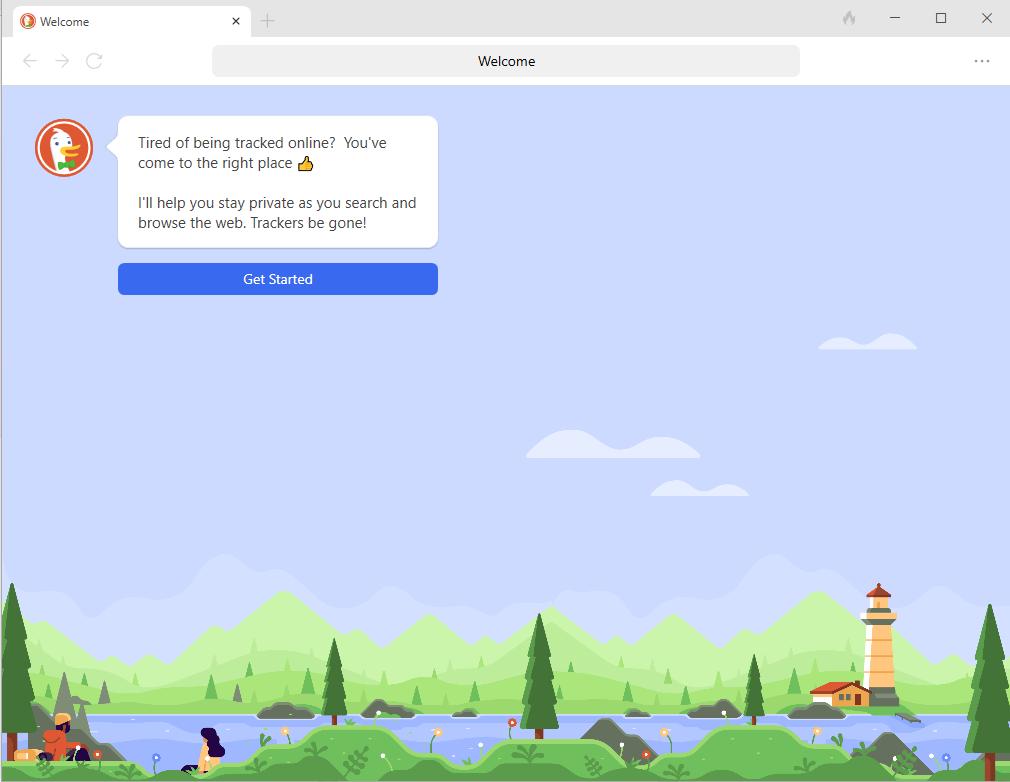Click the onboarding speech bubble message
This screenshot has height=782, width=1010.
[x=277, y=182]
